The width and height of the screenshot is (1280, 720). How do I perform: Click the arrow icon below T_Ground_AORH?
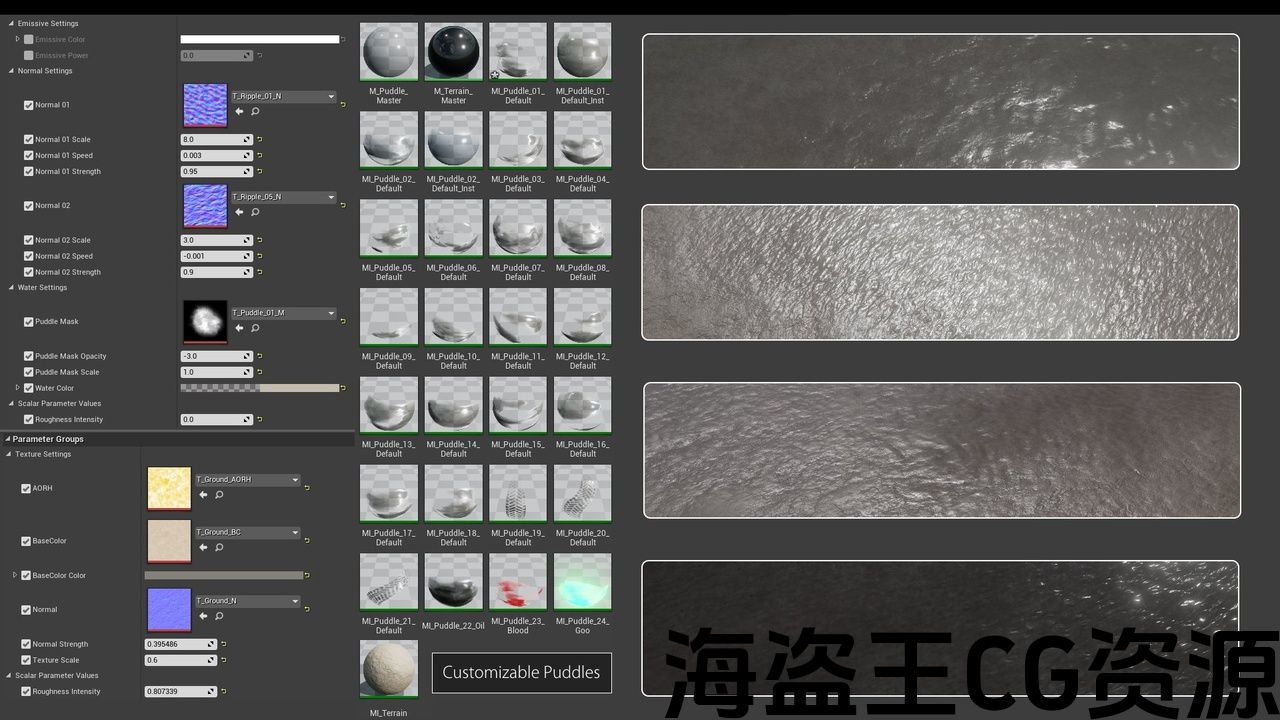pos(203,495)
